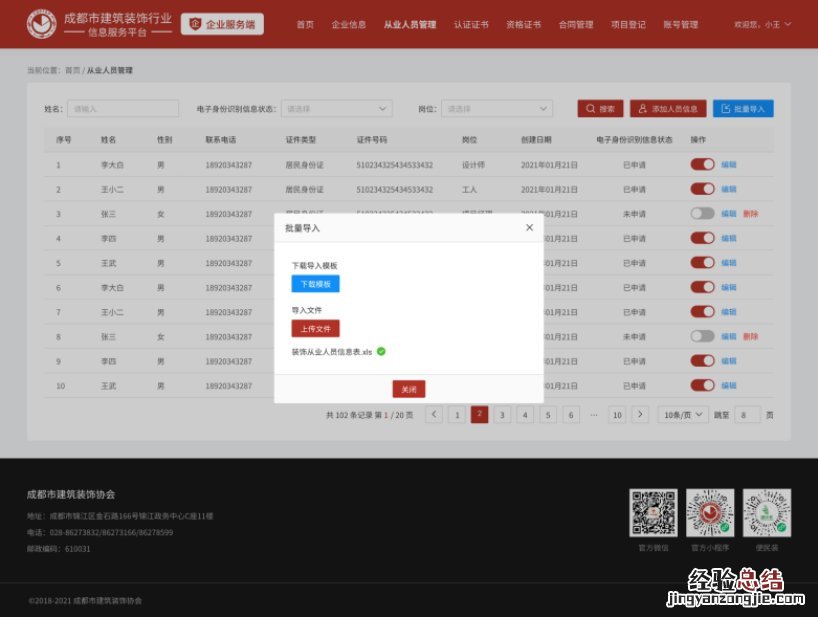Viewport: 818px width, 617px height.
Task: Click the pagination ellipsis
Action: pos(594,415)
